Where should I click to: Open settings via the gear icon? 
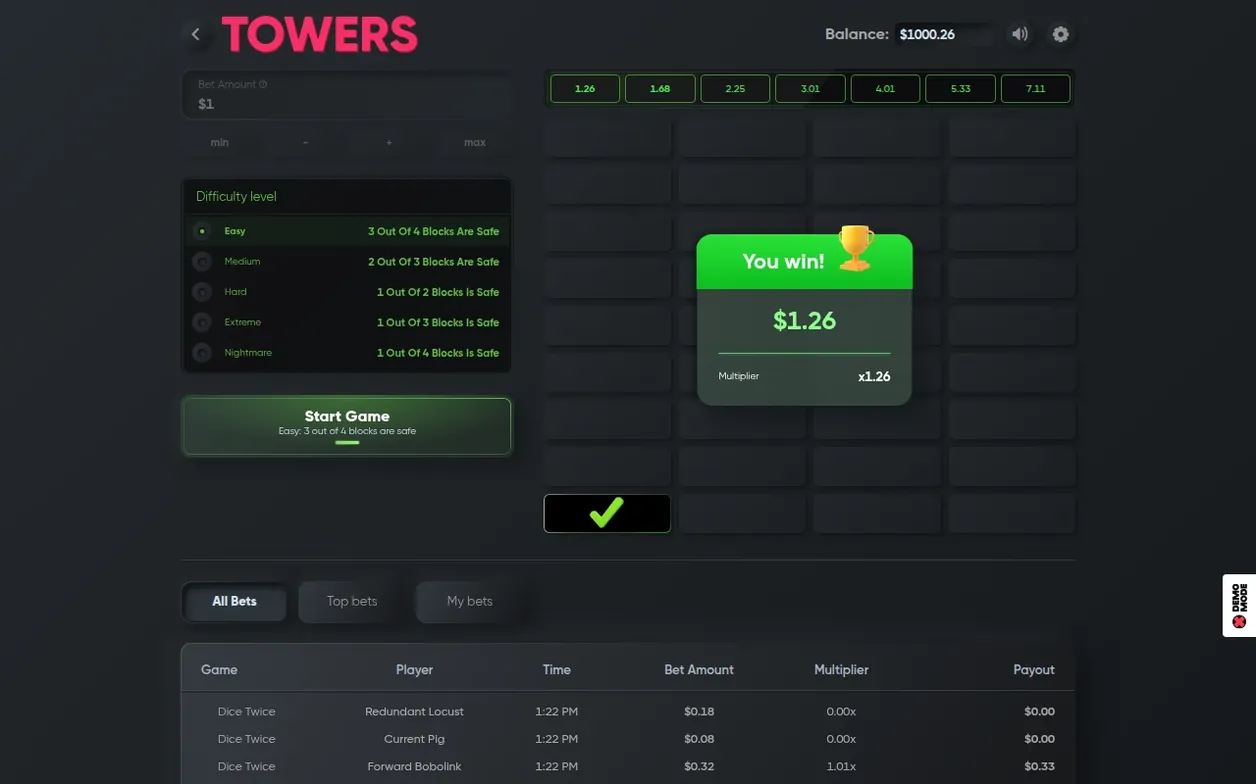[1060, 34]
